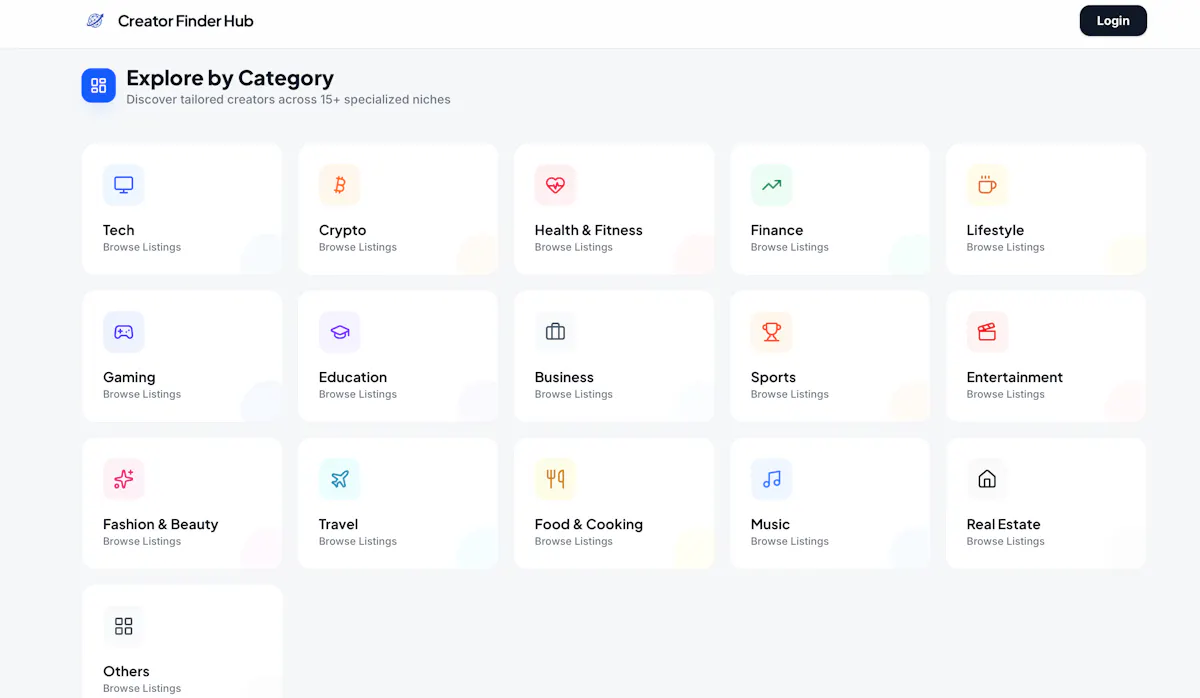Screen dimensions: 1200x698
Task: Click the Health & Fitness heart-pulse icon
Action: click(556, 185)
